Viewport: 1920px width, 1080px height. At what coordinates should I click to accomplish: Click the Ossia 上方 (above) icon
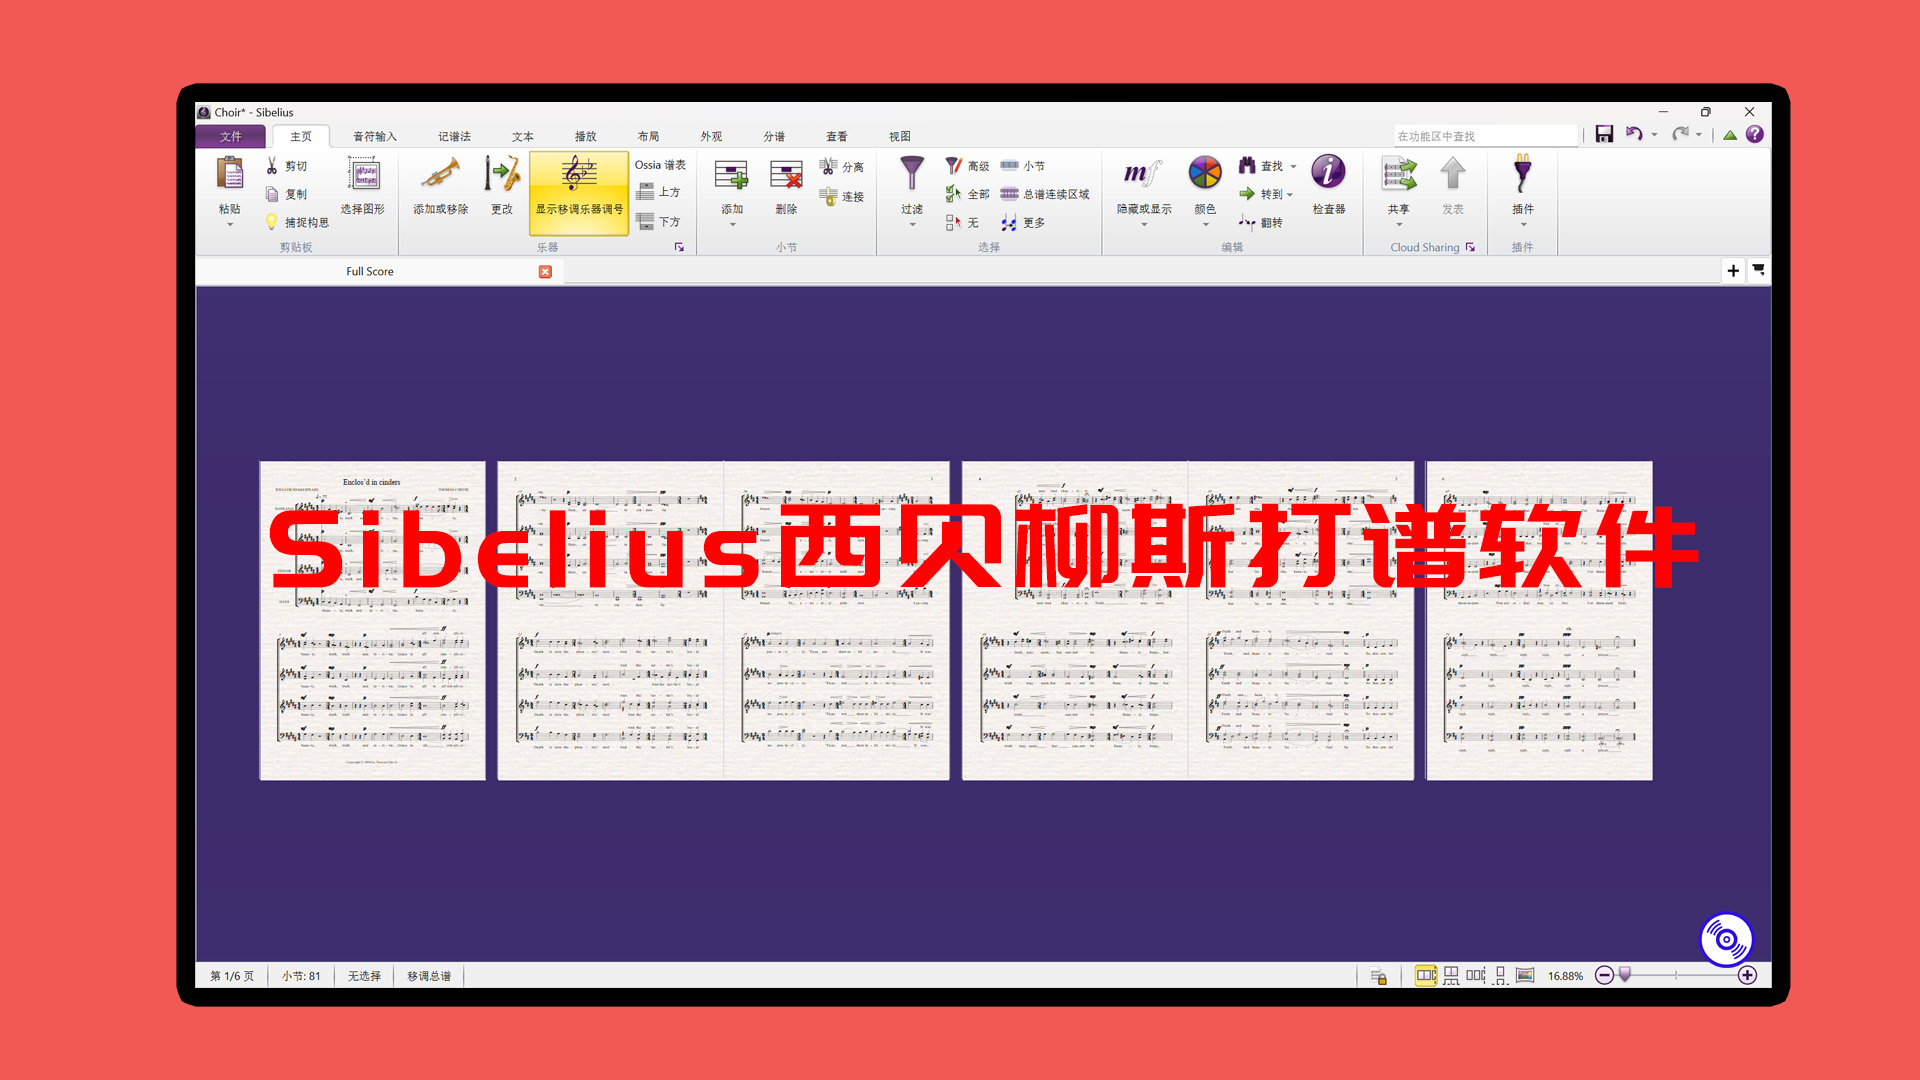645,192
